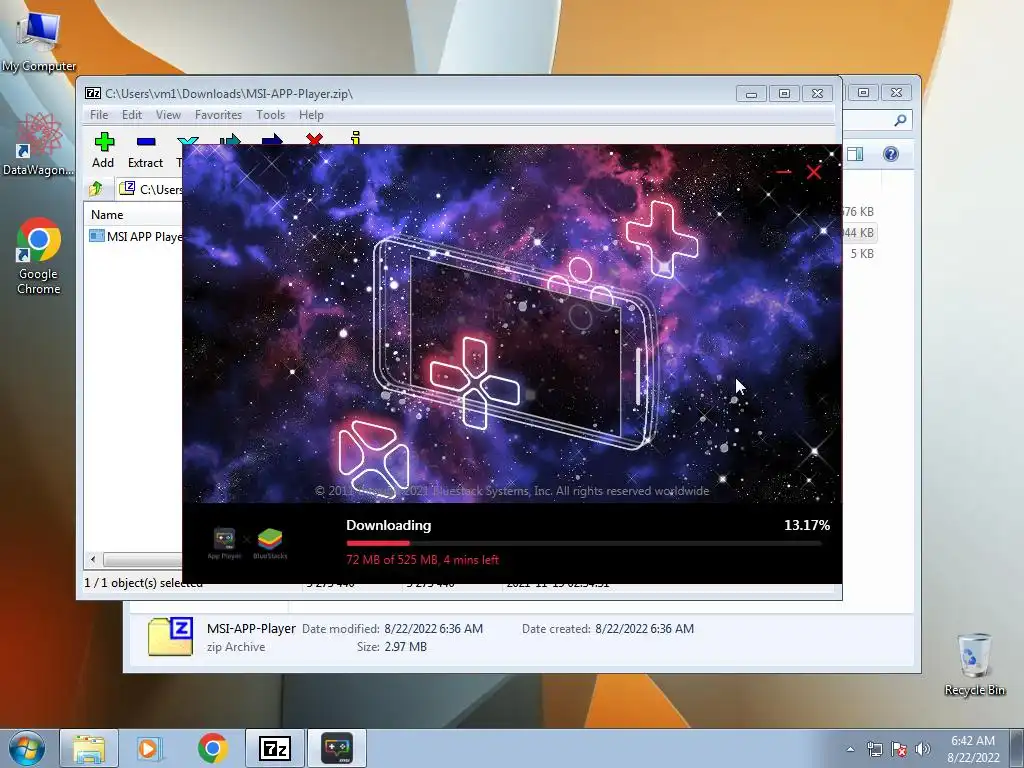The image size is (1024, 768).
Task: Open Chrome from the taskbar
Action: point(213,748)
